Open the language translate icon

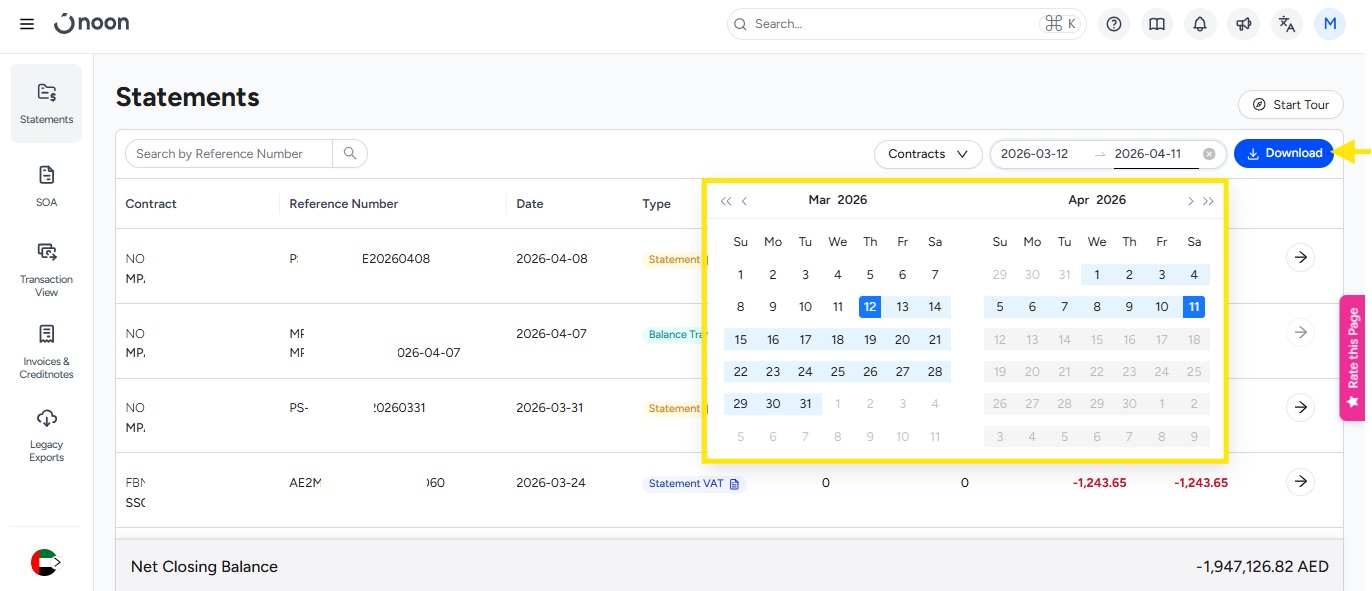[1287, 24]
